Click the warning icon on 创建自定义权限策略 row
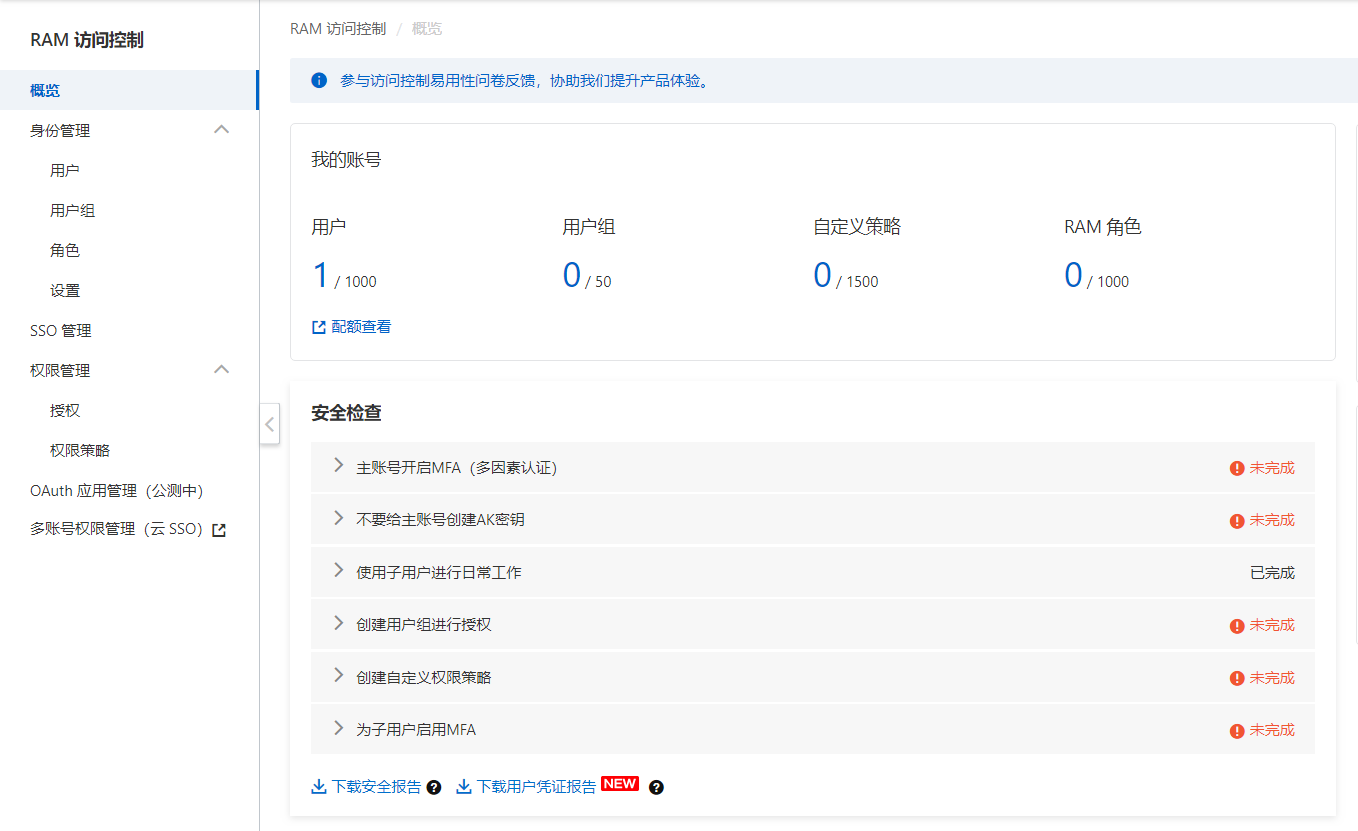This screenshot has width=1358, height=831. coord(1235,677)
